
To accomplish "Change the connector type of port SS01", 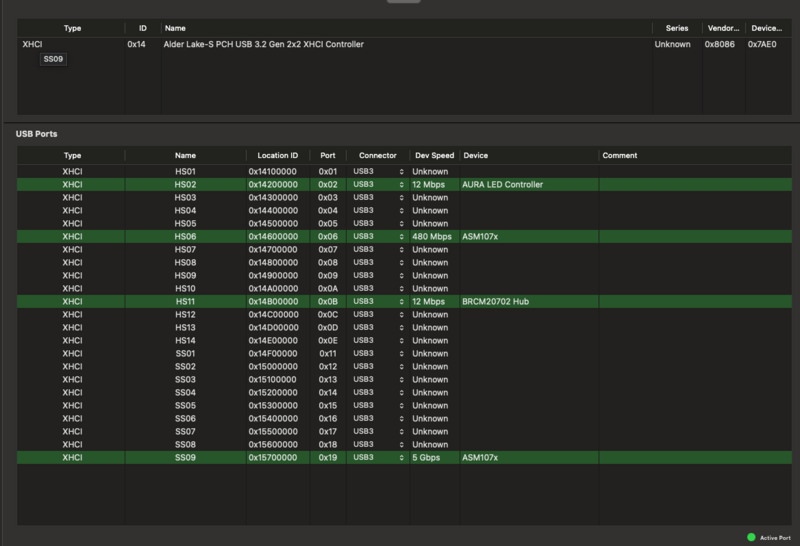I will point(378,354).
